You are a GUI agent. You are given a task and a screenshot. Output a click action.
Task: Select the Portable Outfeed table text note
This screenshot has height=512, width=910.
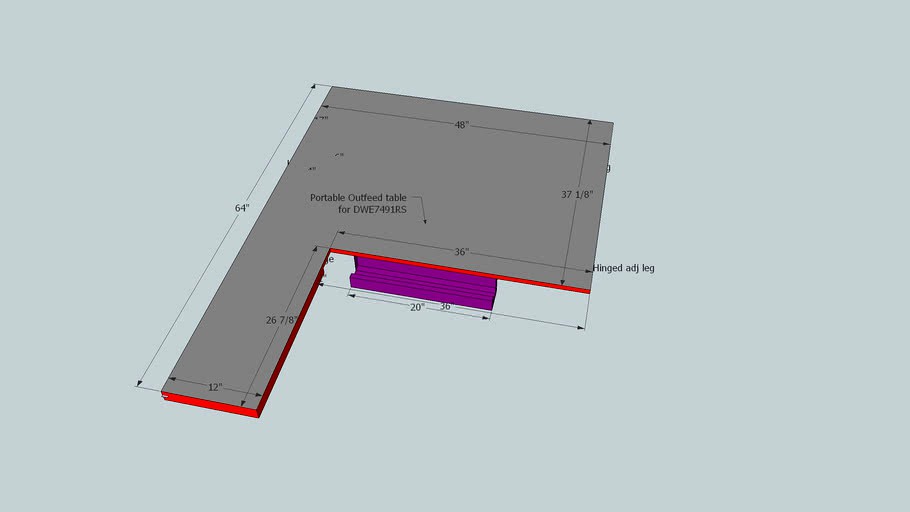point(358,204)
